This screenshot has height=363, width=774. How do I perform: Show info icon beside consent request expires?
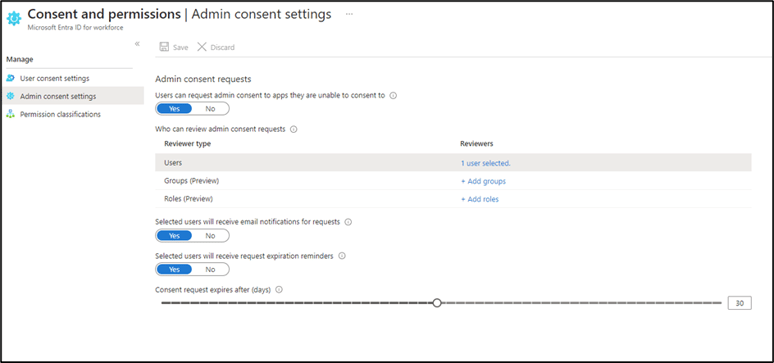278,290
